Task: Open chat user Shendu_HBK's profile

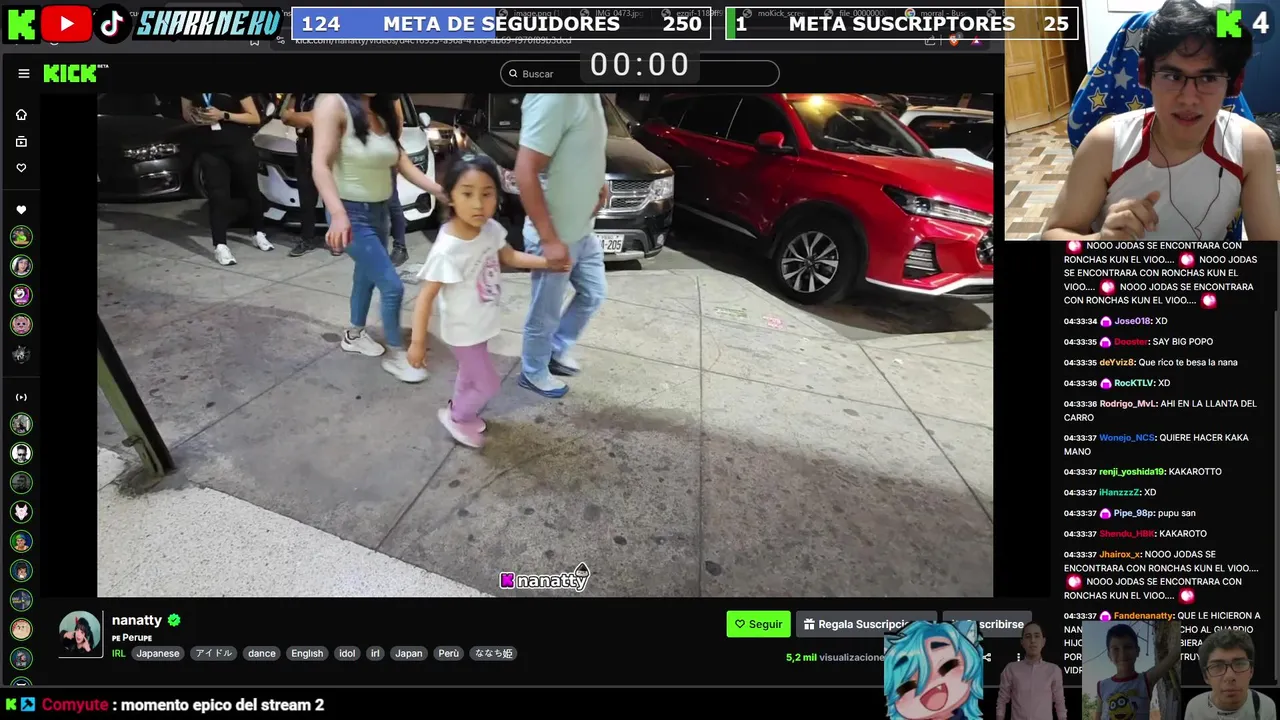Action: [x=1127, y=534]
